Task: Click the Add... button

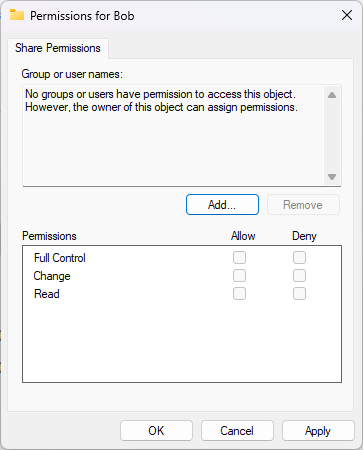Action: [x=222, y=205]
